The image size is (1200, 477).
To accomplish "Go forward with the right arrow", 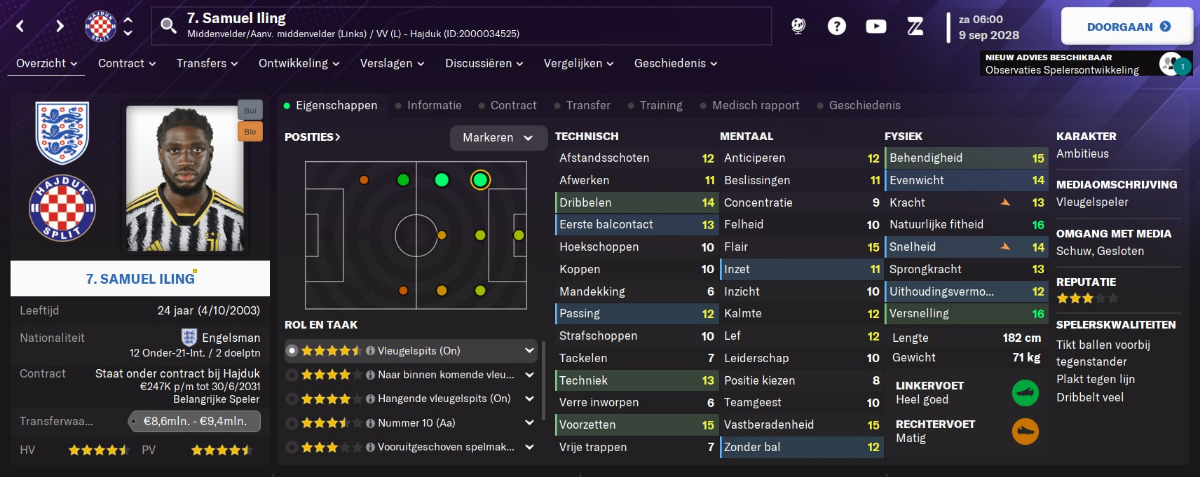I will (x=59, y=26).
